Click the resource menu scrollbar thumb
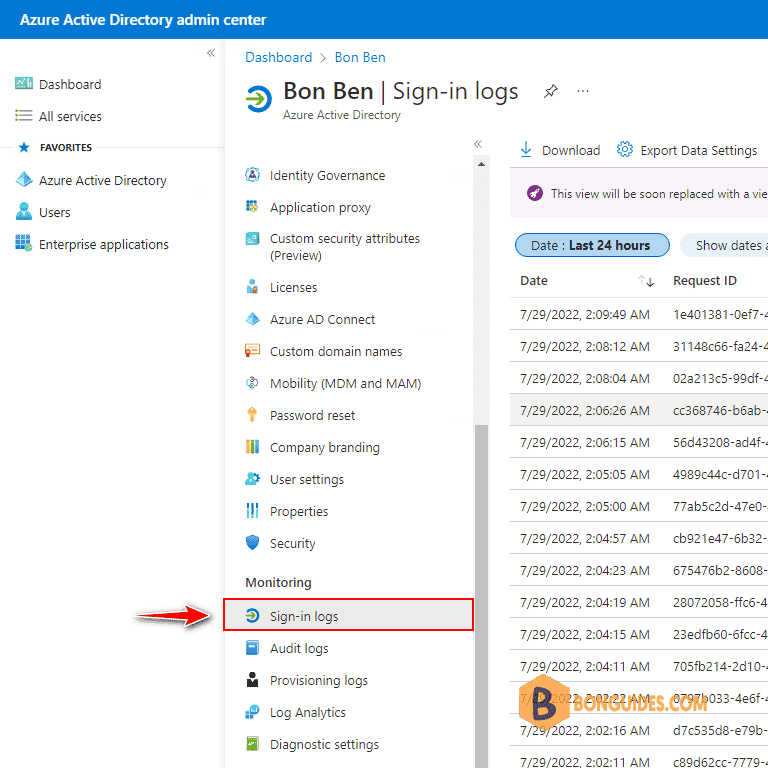 (481, 595)
